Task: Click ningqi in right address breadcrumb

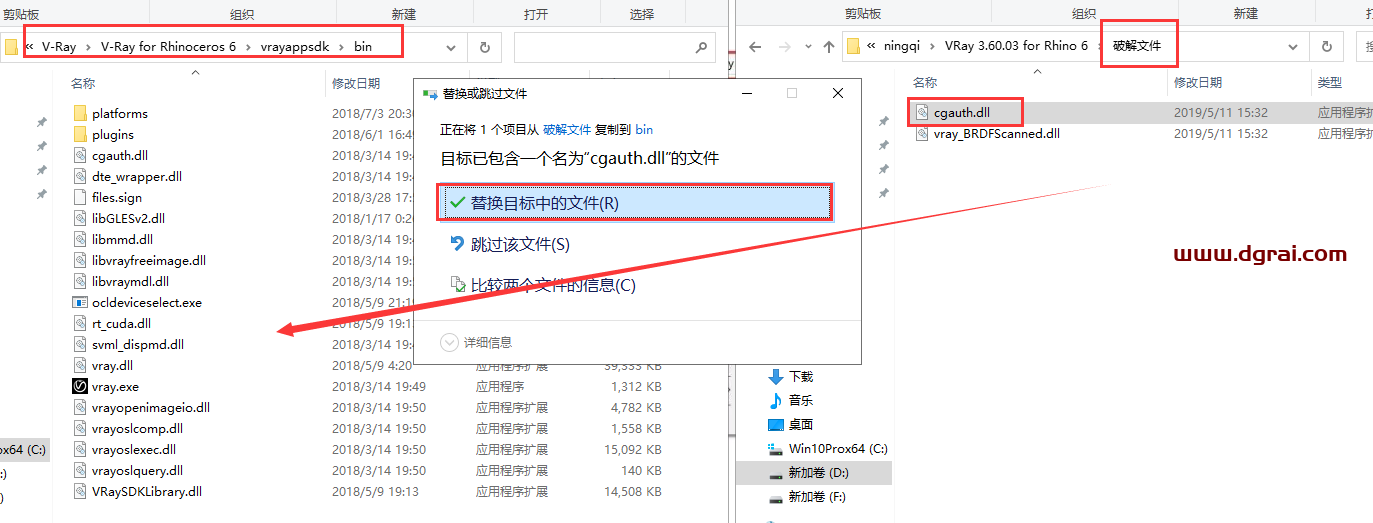Action: [904, 47]
